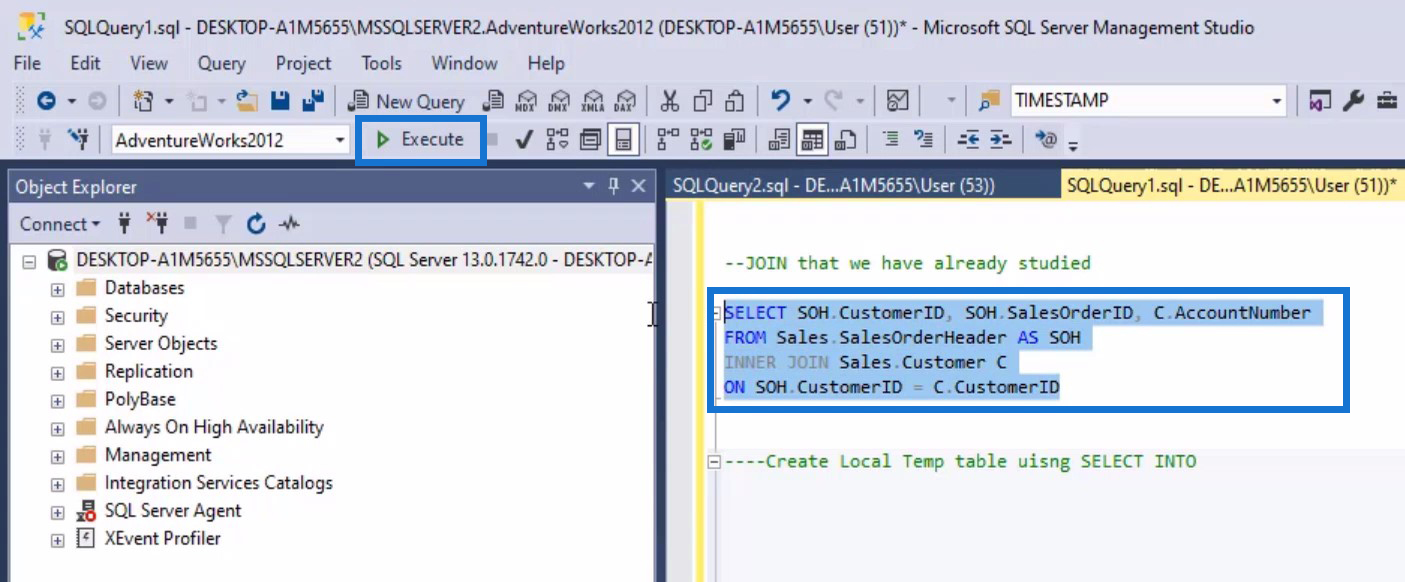The height and width of the screenshot is (582, 1405).
Task: Uncomment the selected lines
Action: [923, 139]
